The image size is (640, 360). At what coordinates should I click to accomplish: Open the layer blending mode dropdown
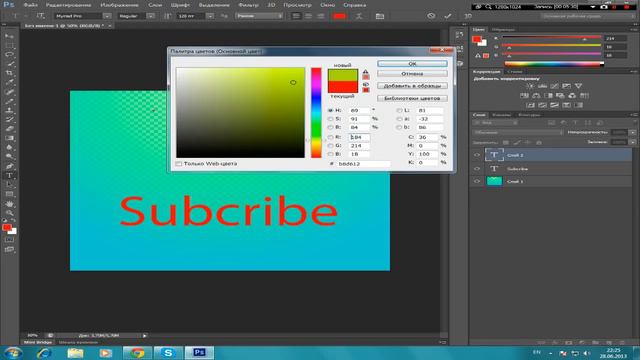tap(518, 132)
